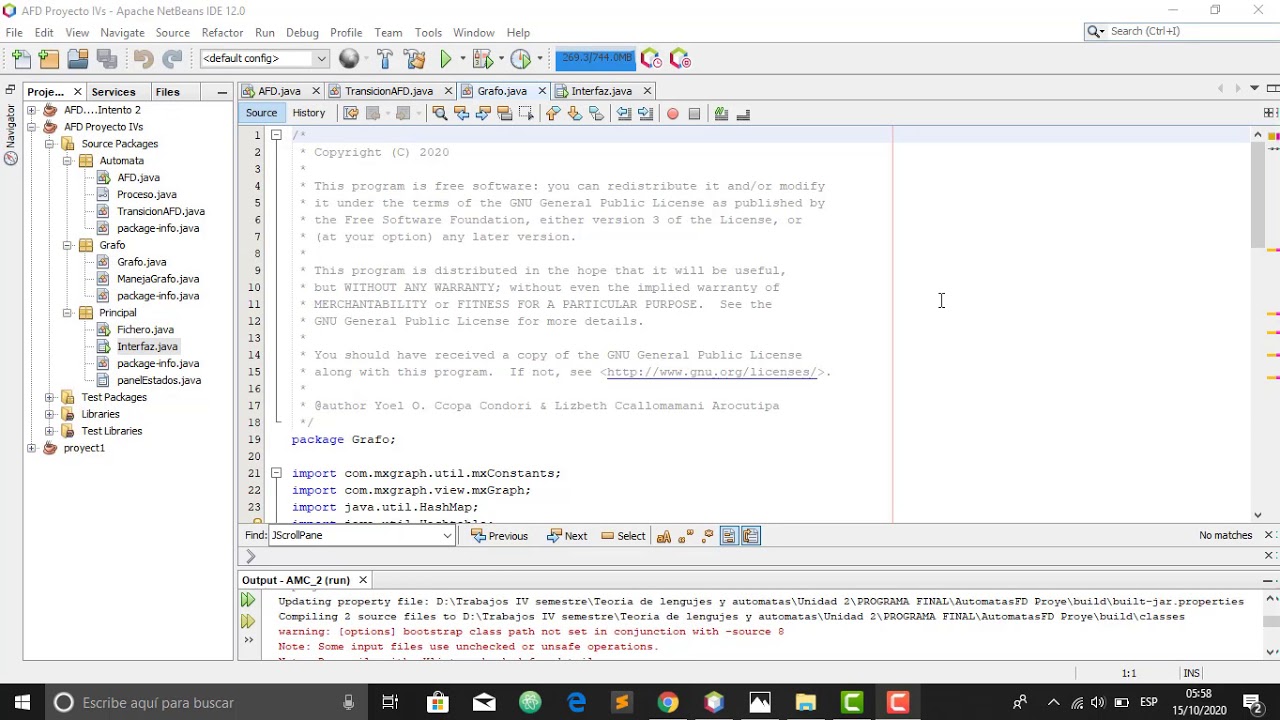Toggle Wrap Around in the Find bar
This screenshot has height=720, width=1280.
(751, 536)
